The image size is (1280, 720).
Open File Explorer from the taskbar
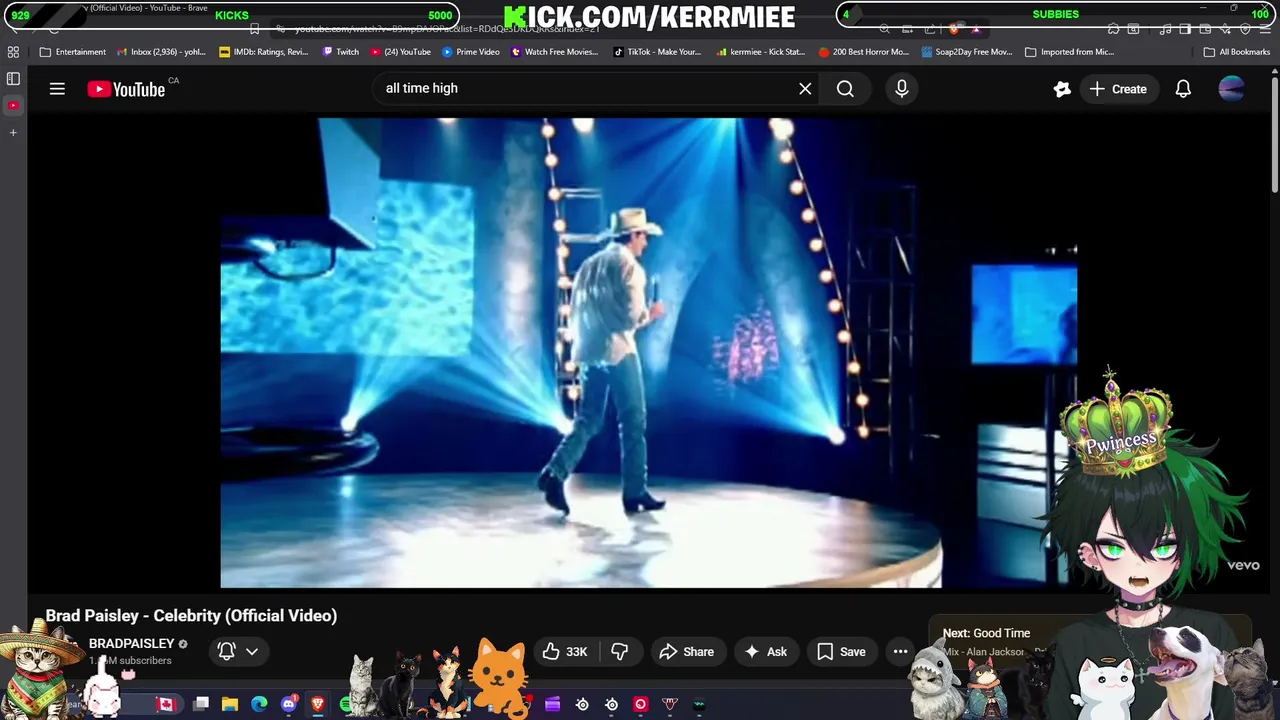(x=230, y=704)
